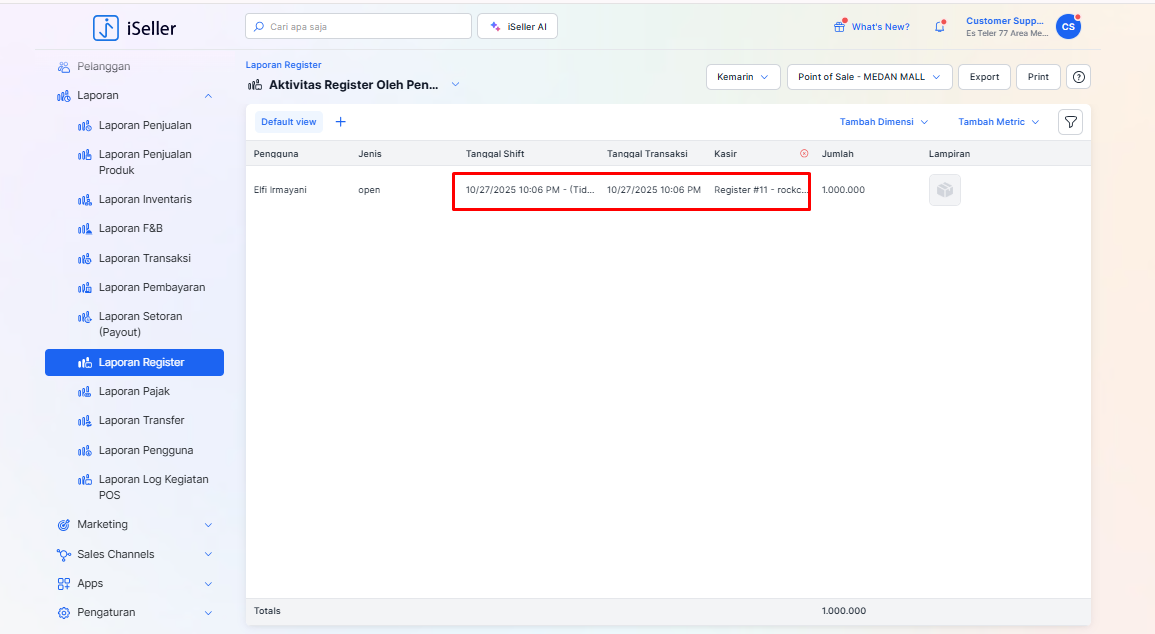Collapse the Laporan sidebar section
Screen dimensions: 1155x634
point(208,96)
